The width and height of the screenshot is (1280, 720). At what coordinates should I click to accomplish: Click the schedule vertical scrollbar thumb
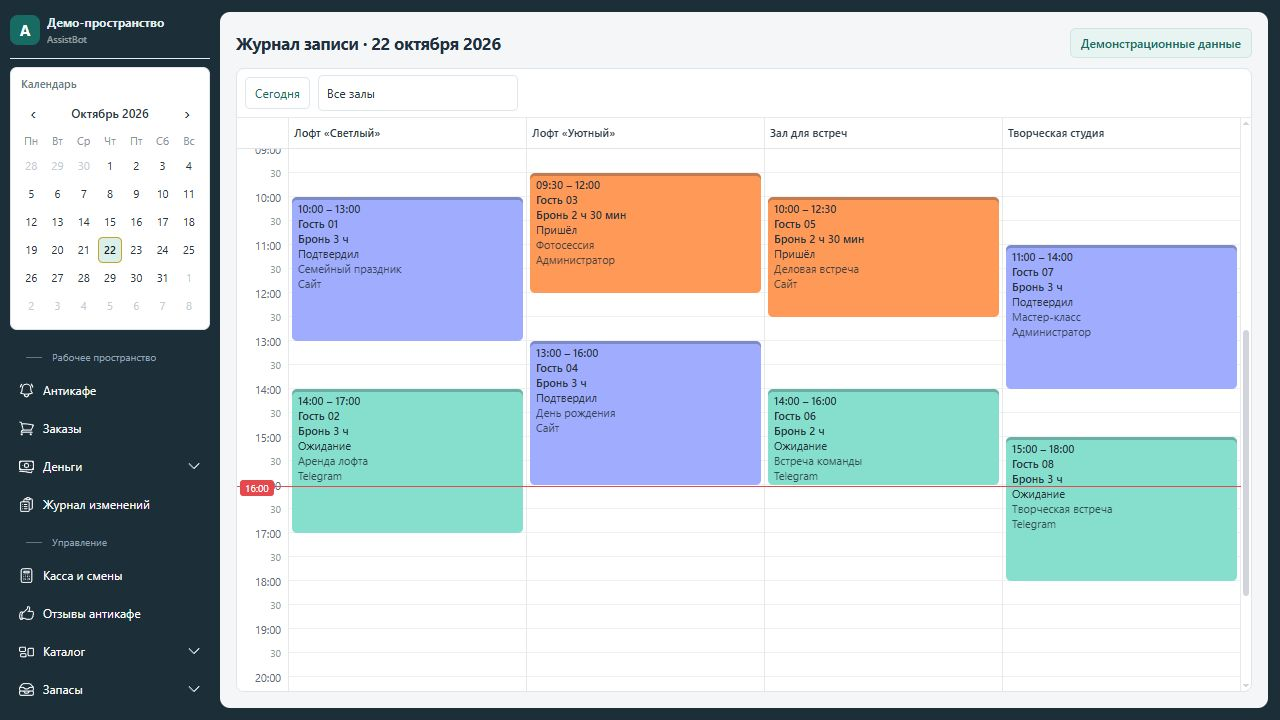point(1246,463)
